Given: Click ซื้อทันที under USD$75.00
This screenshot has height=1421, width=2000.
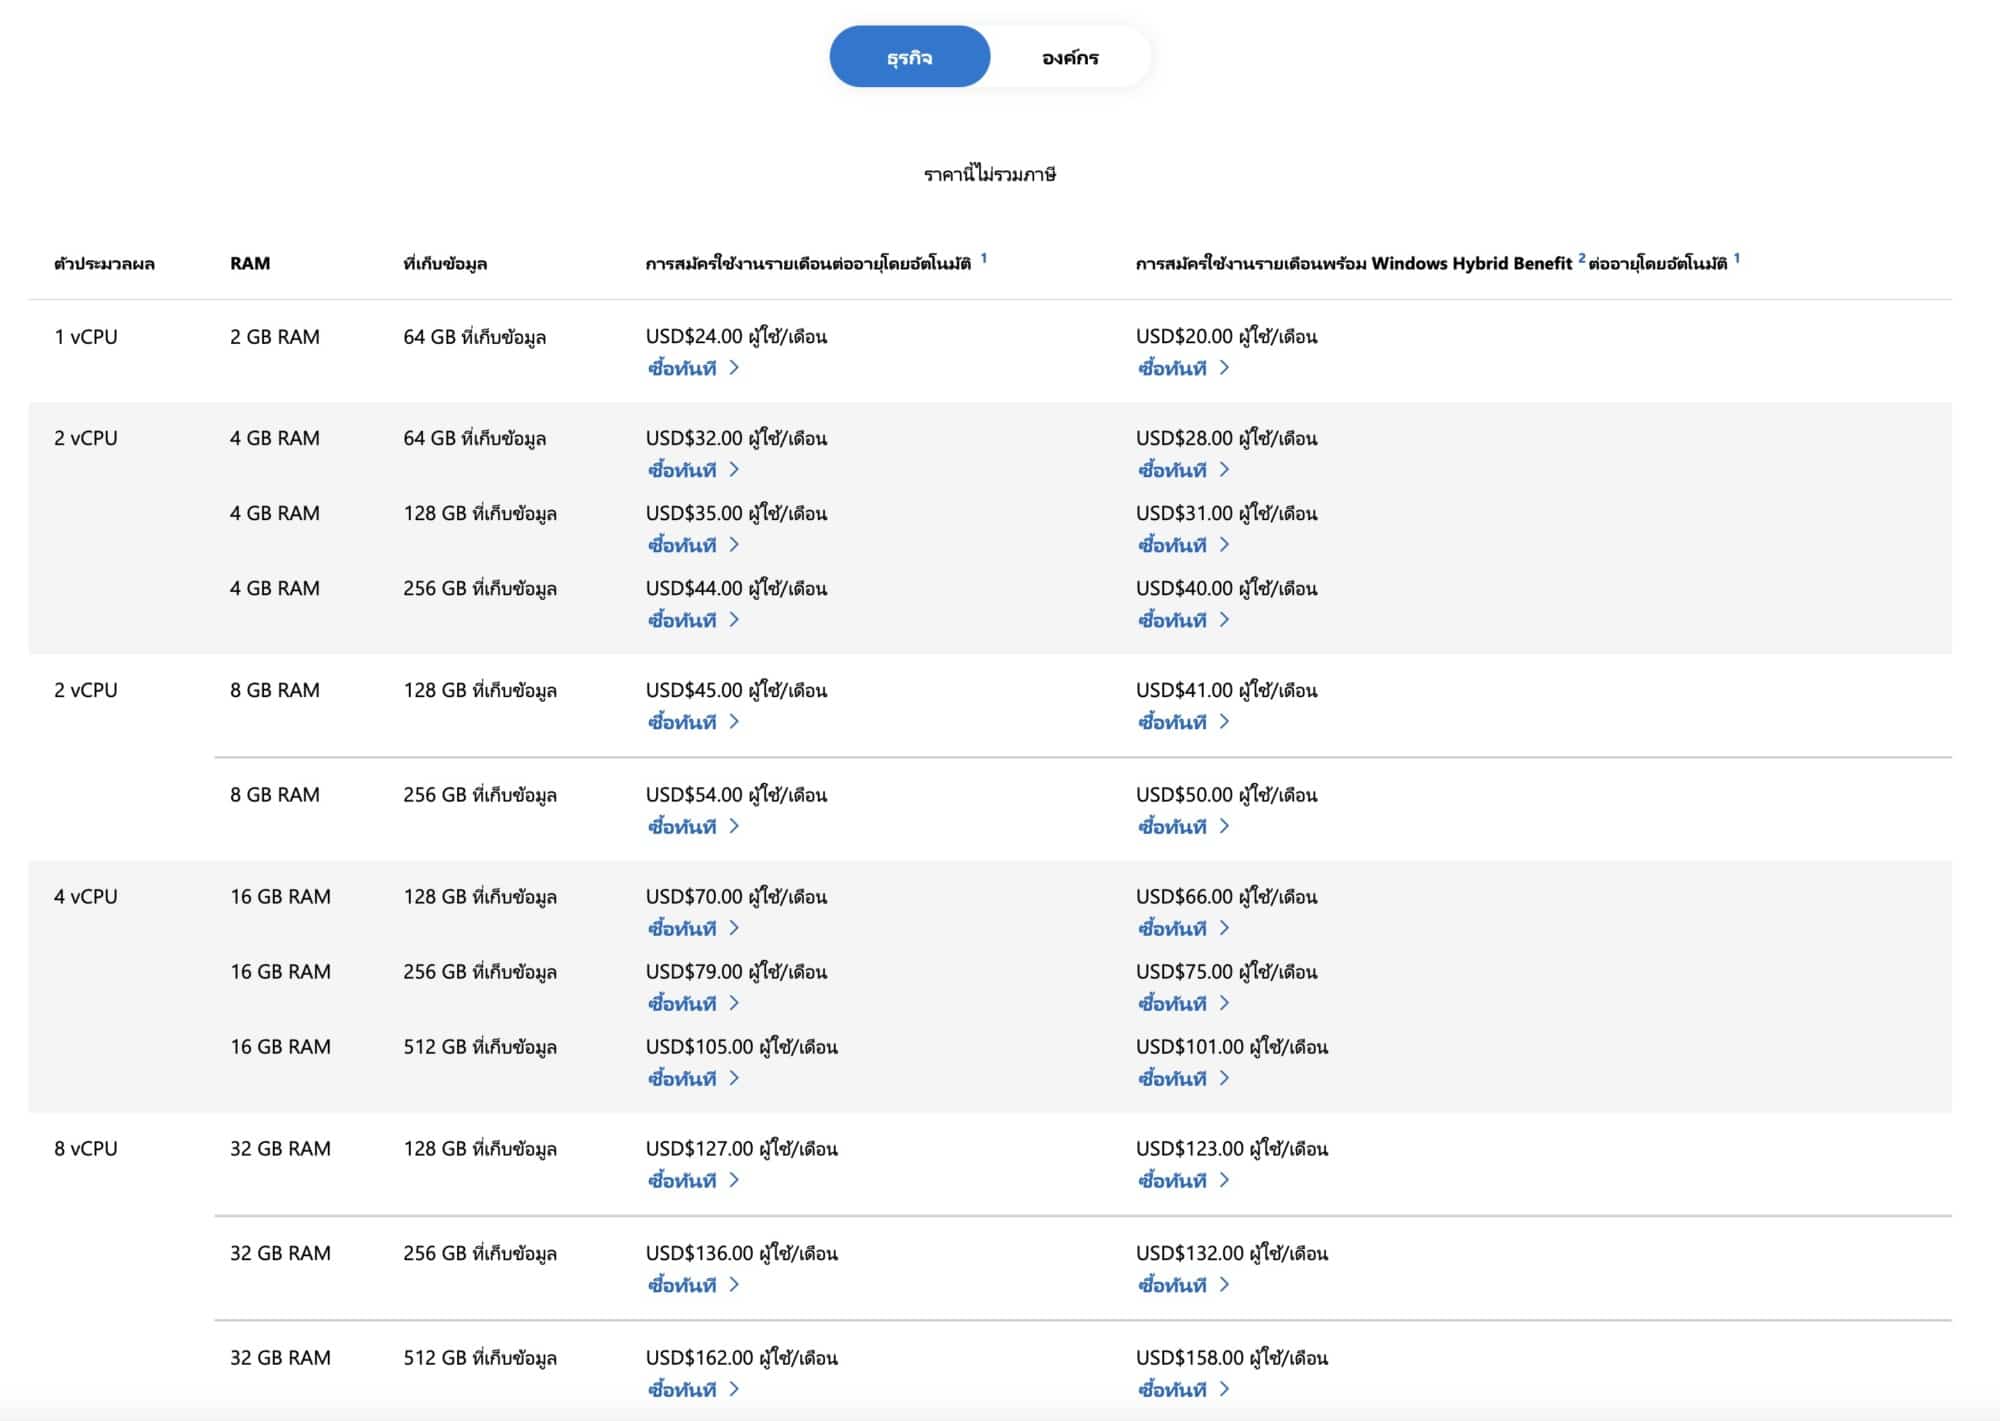Looking at the screenshot, I should 1183,1004.
